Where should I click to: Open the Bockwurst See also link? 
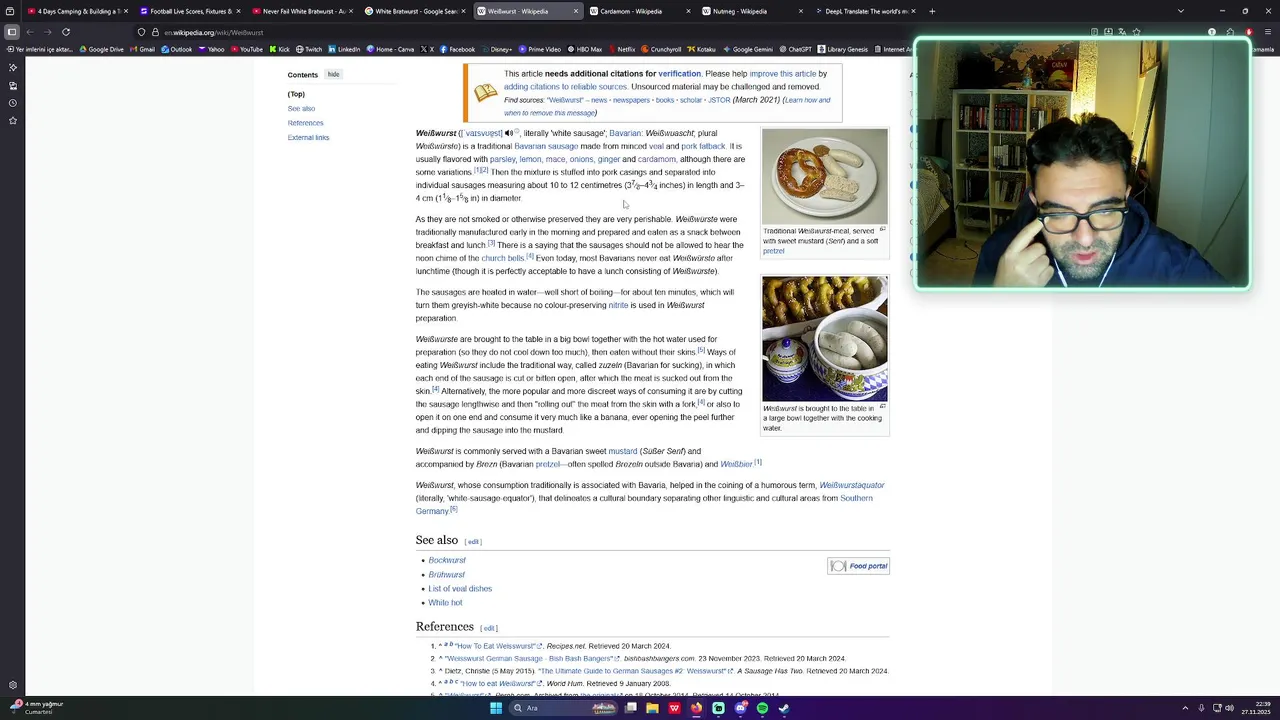pos(447,560)
